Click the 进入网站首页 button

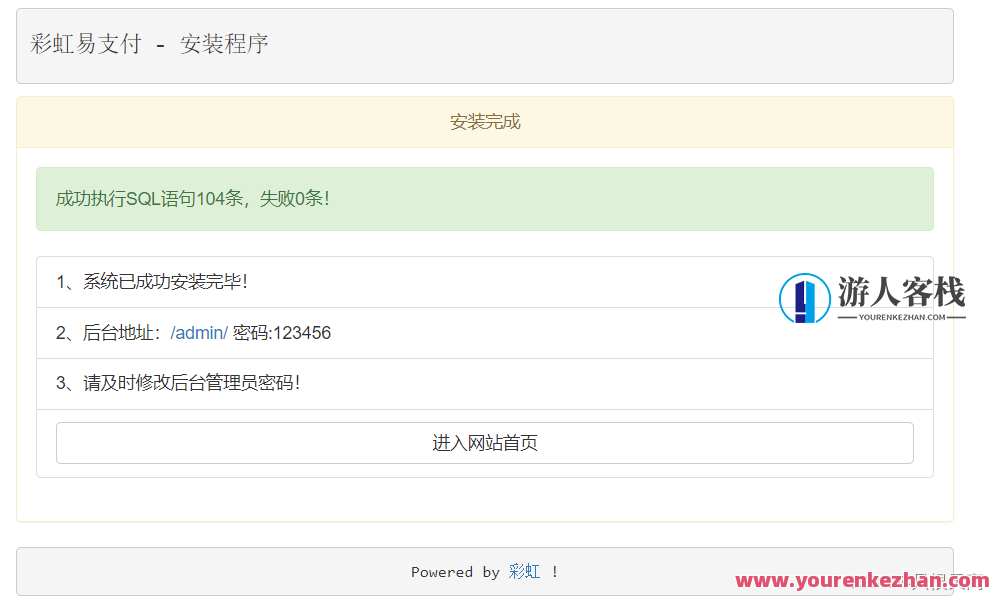pyautogui.click(x=485, y=442)
